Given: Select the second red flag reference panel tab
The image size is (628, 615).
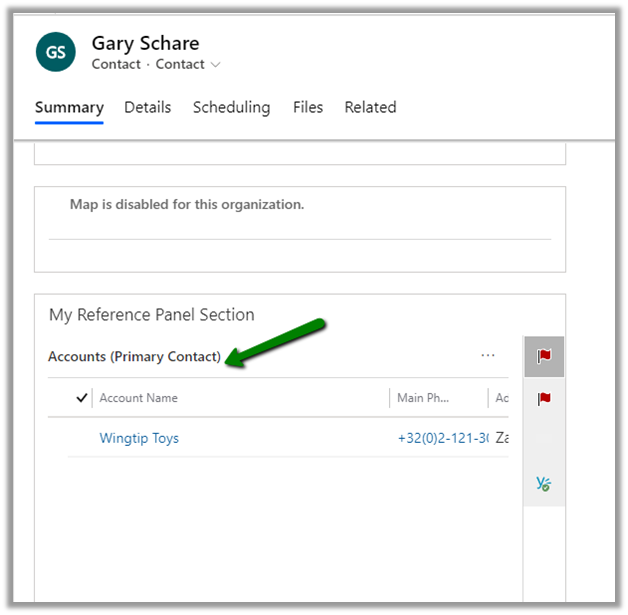Looking at the screenshot, I should 544,399.
